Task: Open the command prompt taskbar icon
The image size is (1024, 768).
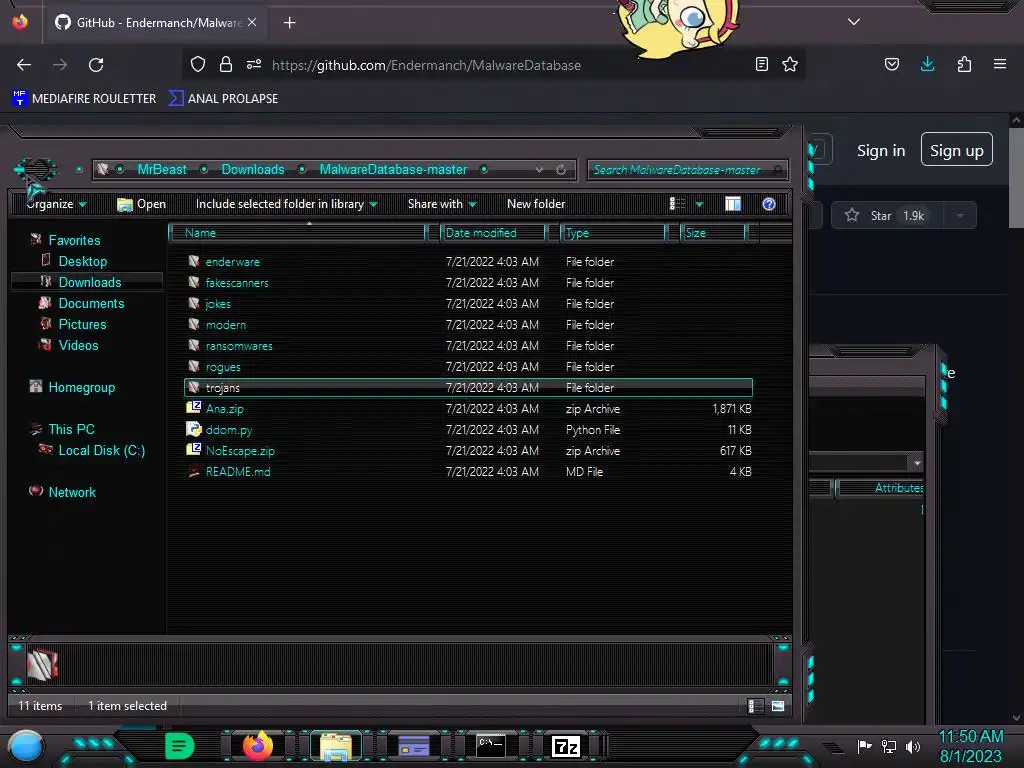Action: click(490, 746)
